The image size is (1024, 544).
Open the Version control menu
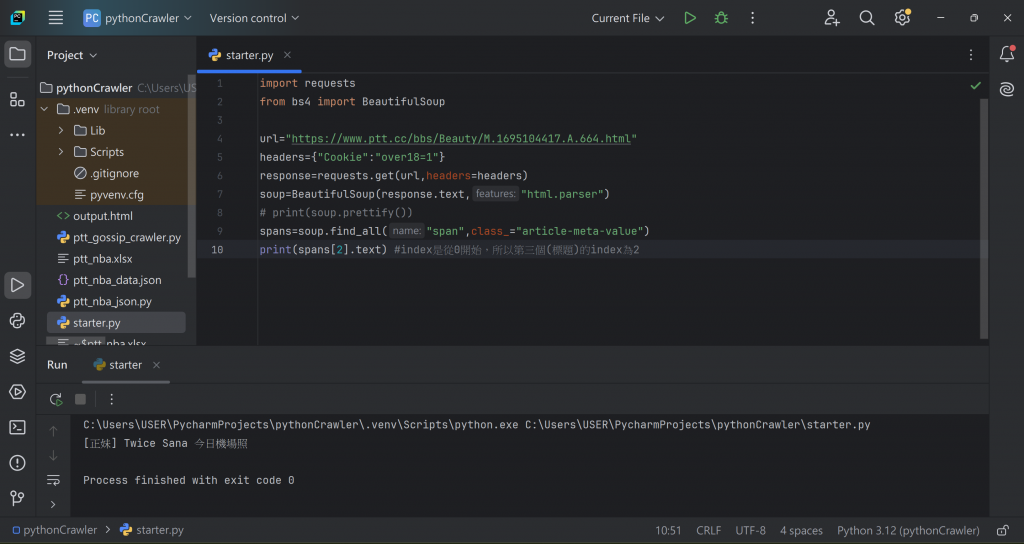(x=254, y=18)
